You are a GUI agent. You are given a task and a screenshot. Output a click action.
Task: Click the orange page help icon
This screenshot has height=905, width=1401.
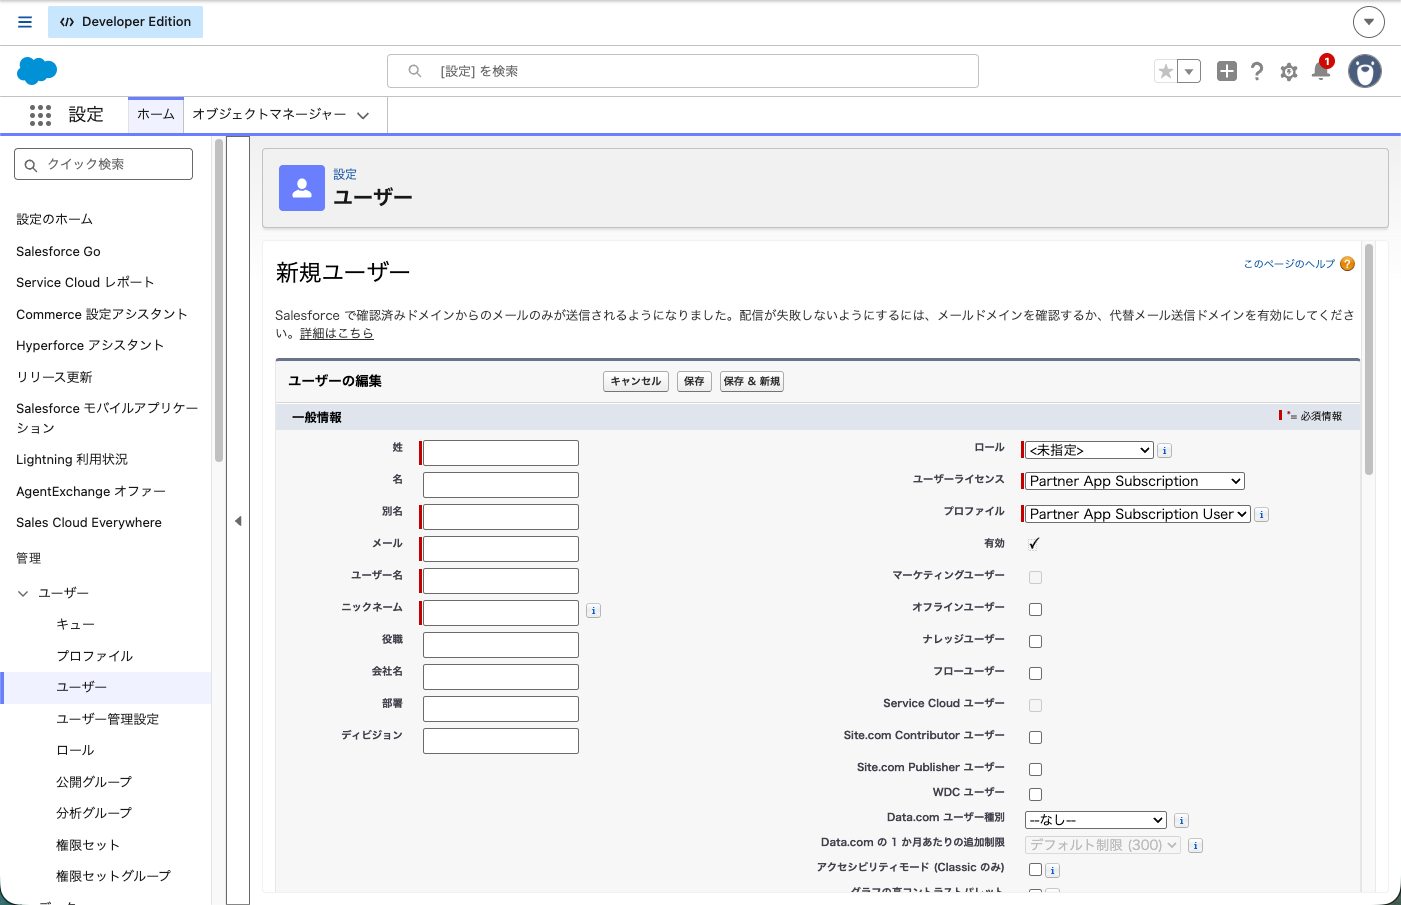(x=1347, y=264)
